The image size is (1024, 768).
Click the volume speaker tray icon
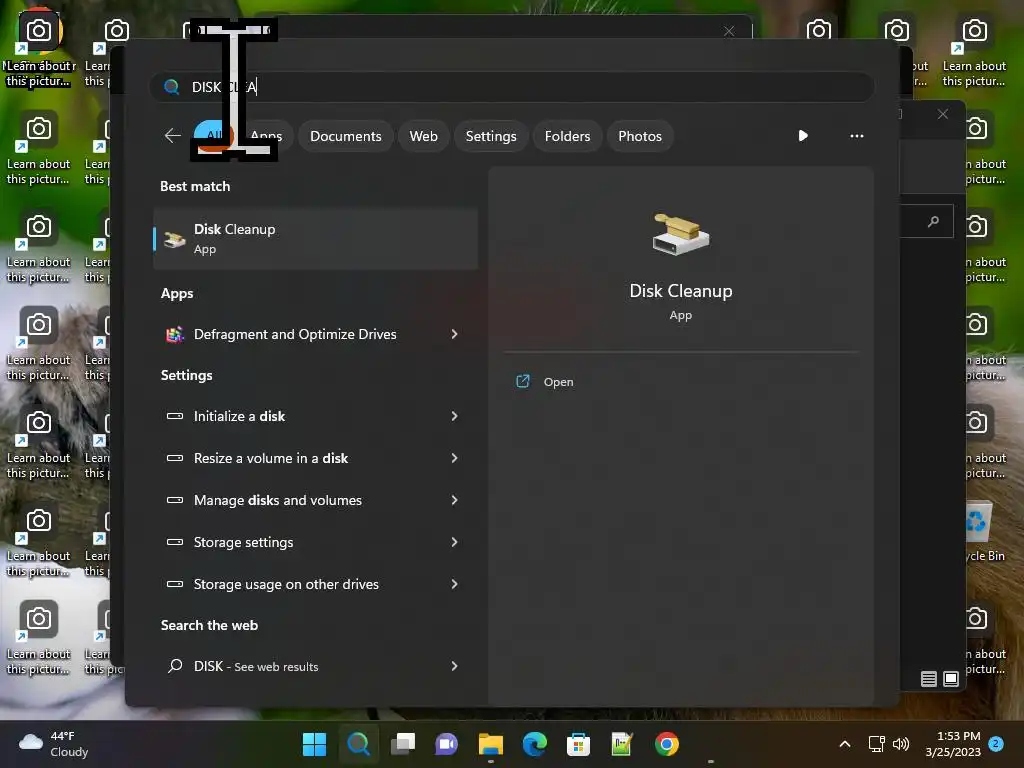pos(901,744)
